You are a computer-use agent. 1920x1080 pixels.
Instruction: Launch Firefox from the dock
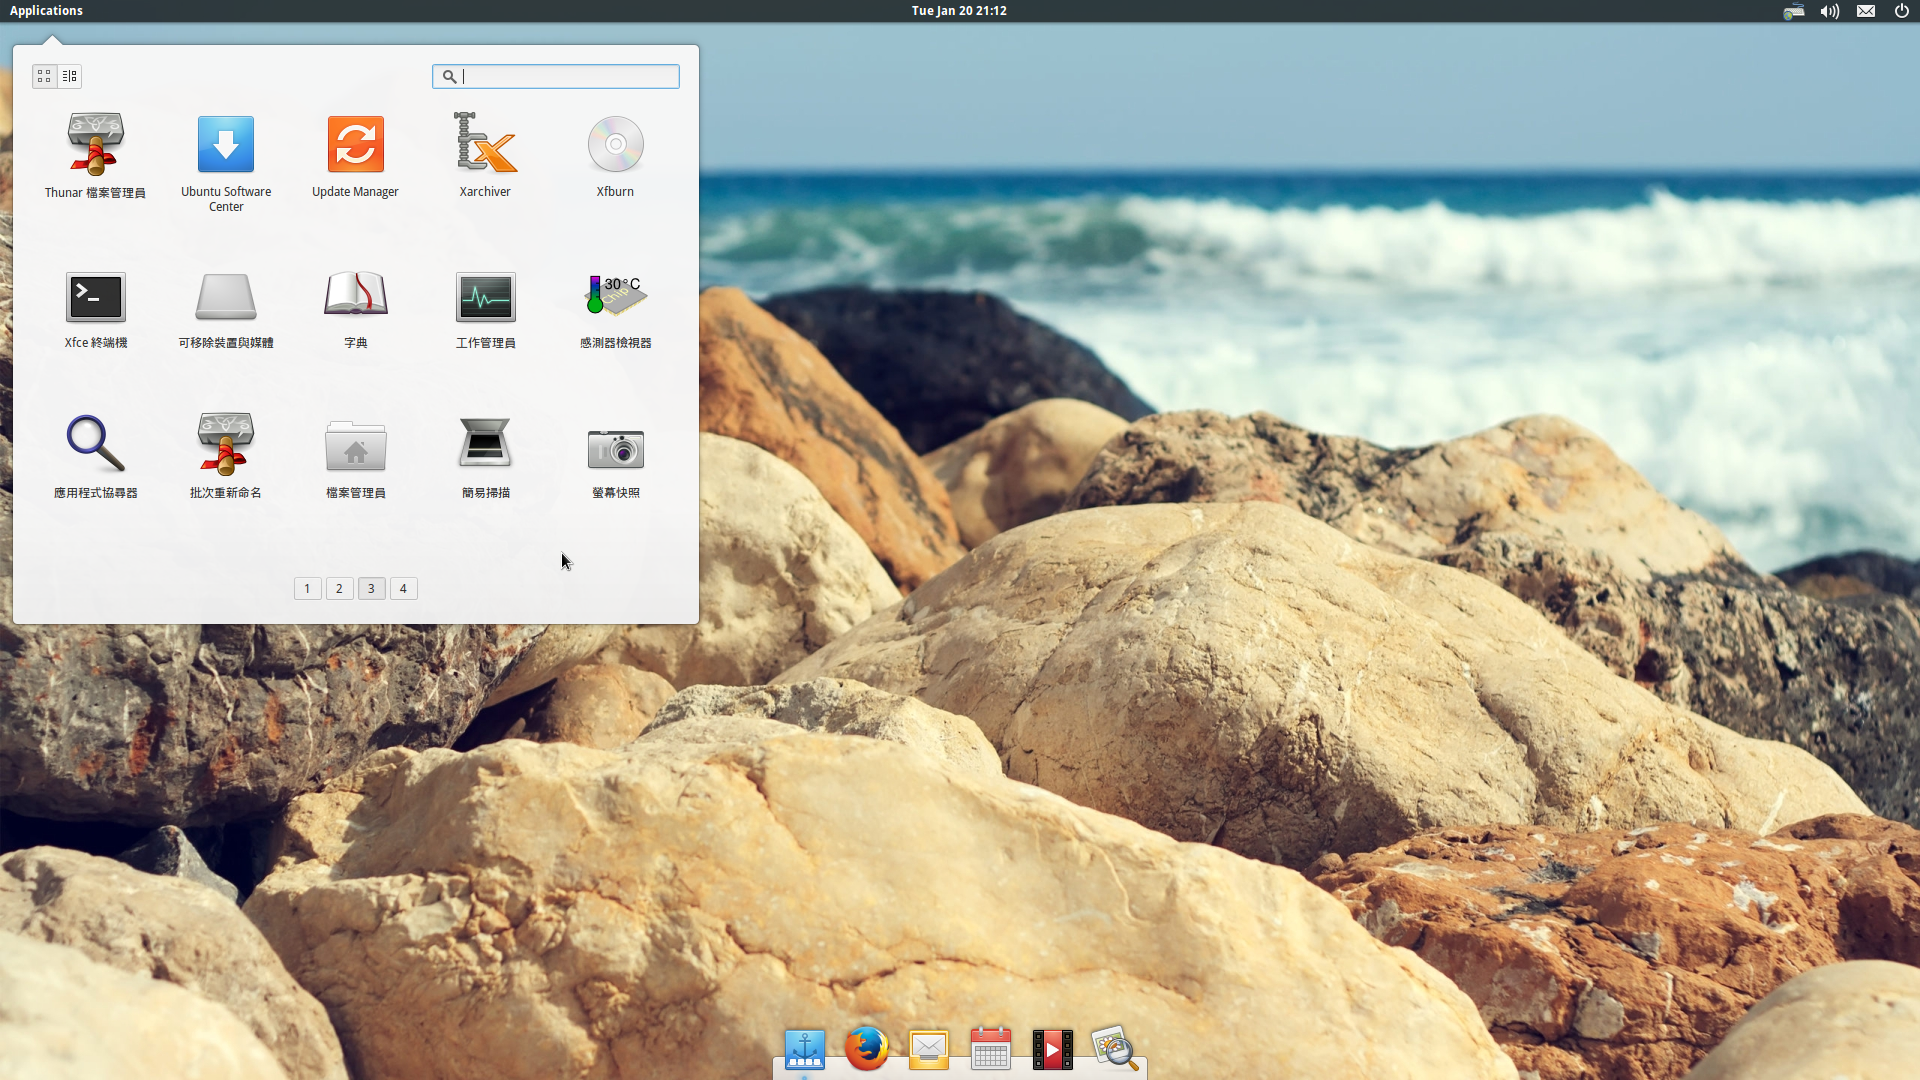tap(866, 1048)
